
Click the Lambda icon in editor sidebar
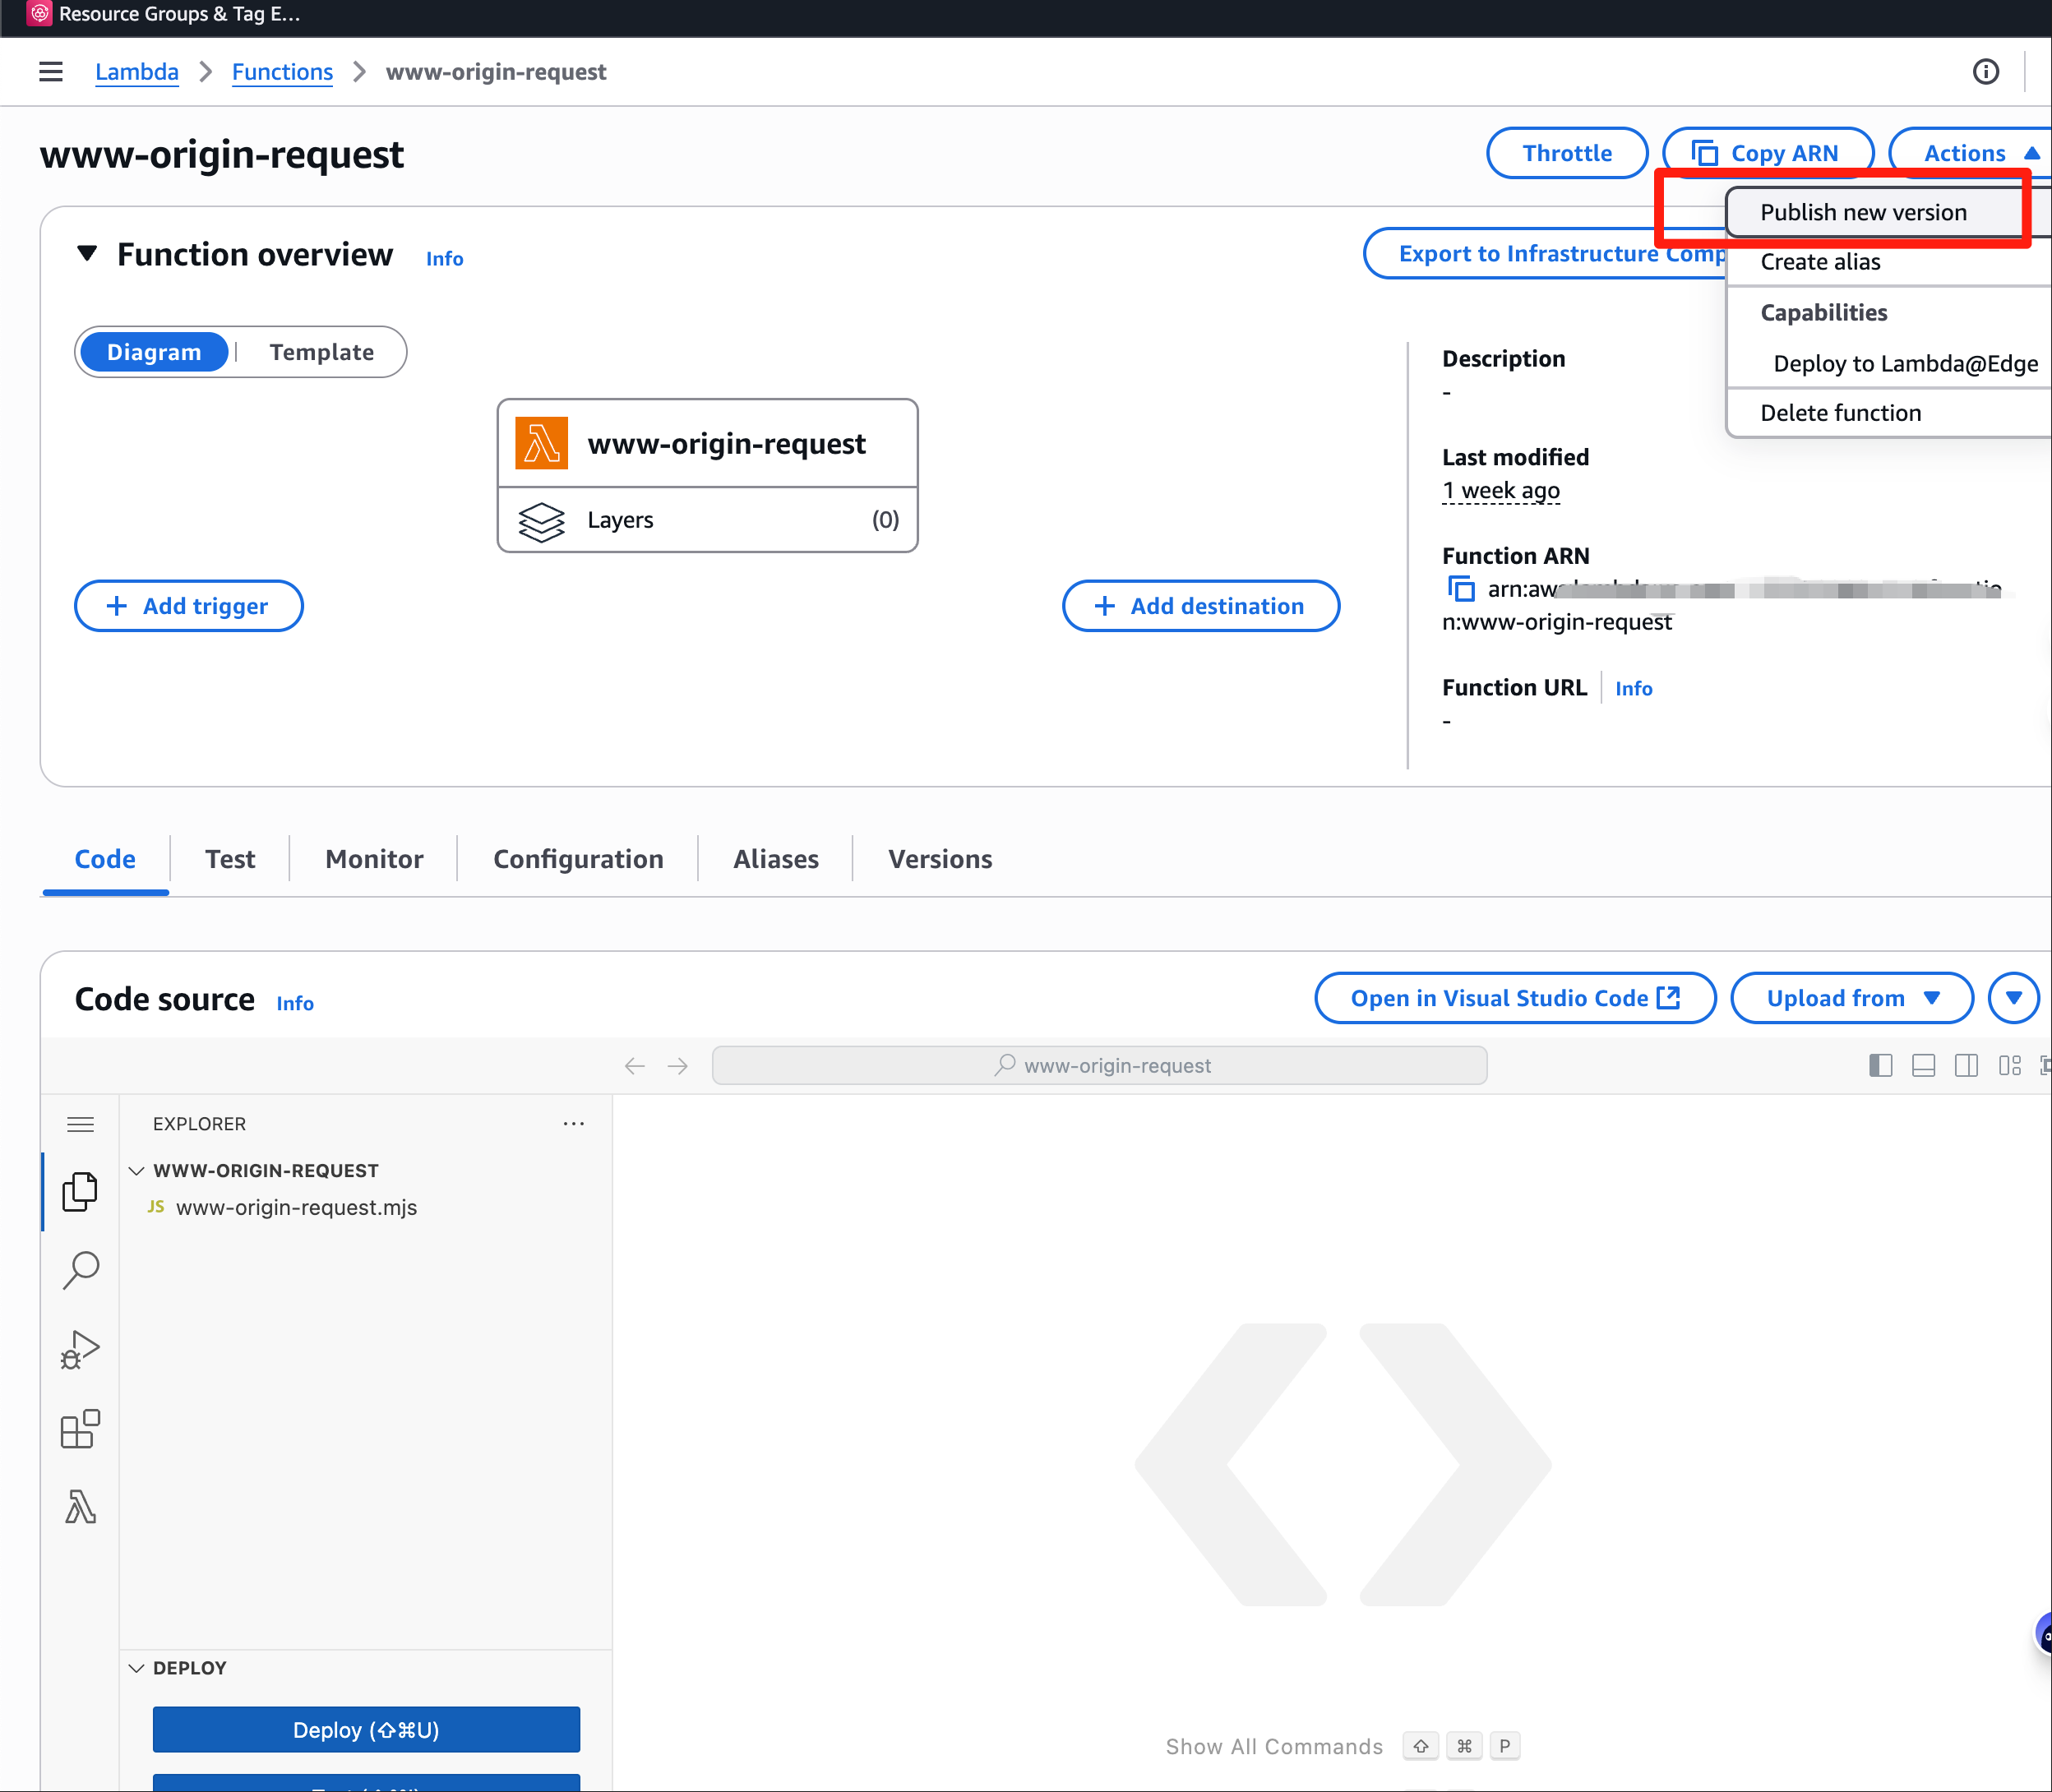coord(80,1506)
